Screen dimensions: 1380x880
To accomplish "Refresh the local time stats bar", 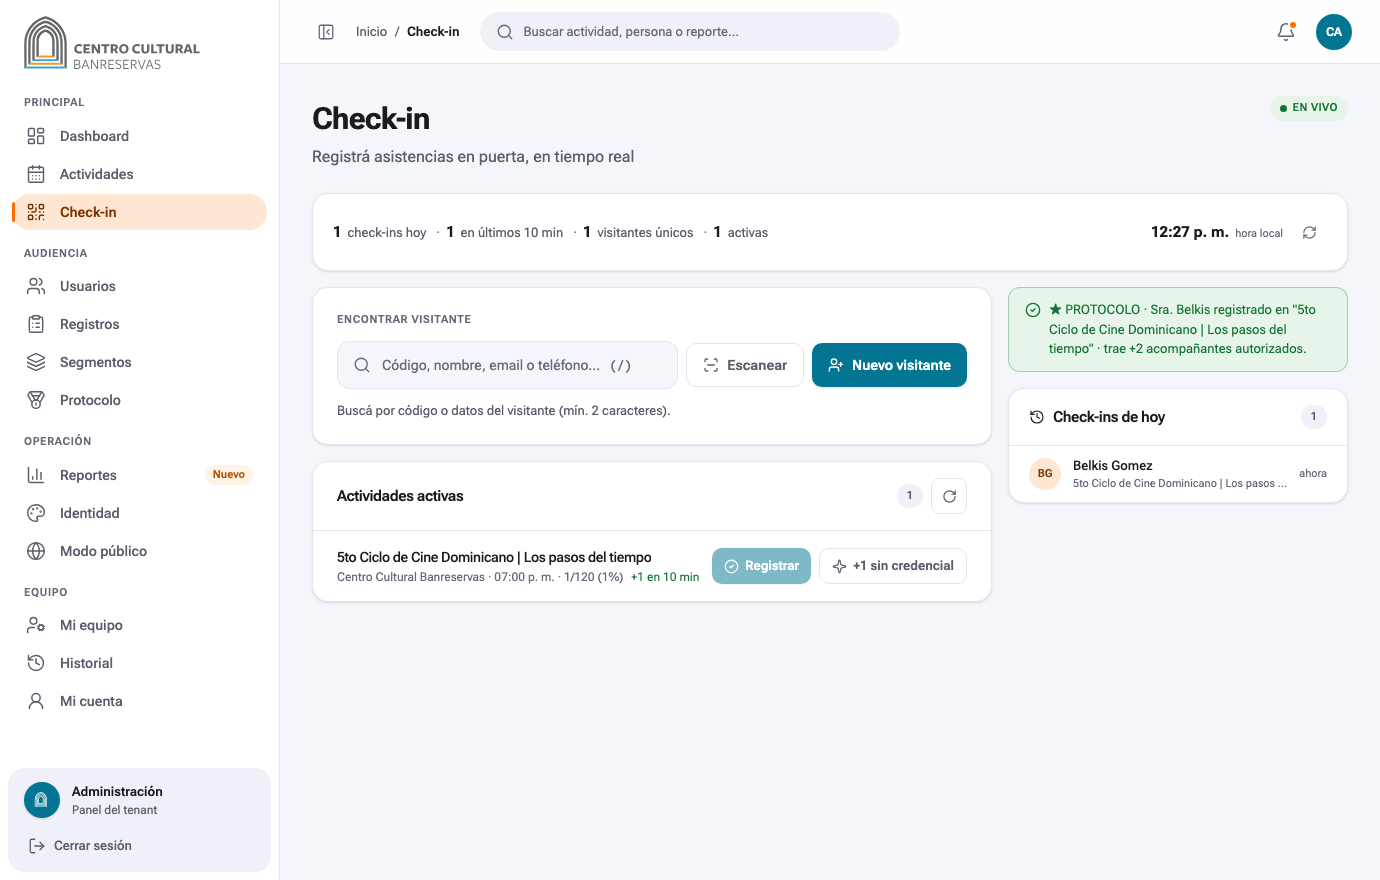I will pos(1309,232).
